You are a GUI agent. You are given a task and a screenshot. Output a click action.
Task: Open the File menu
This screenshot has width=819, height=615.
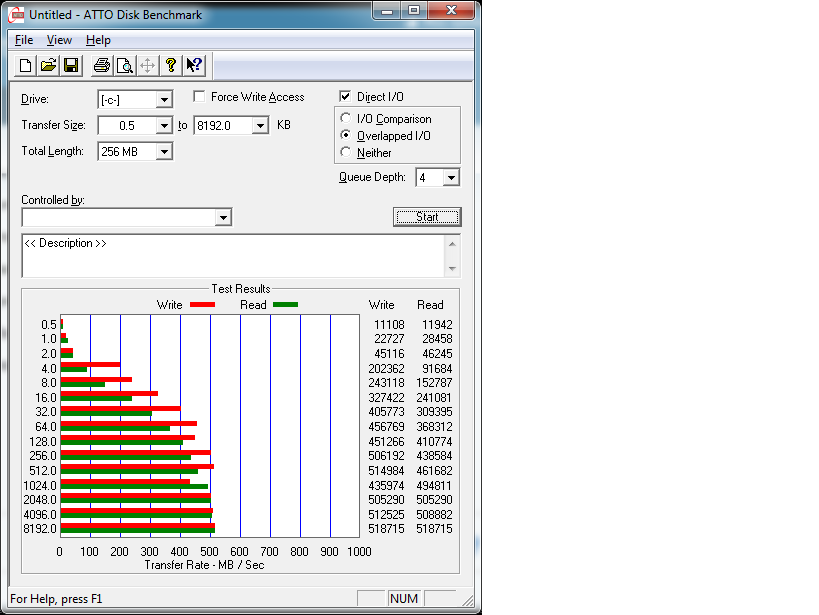24,40
